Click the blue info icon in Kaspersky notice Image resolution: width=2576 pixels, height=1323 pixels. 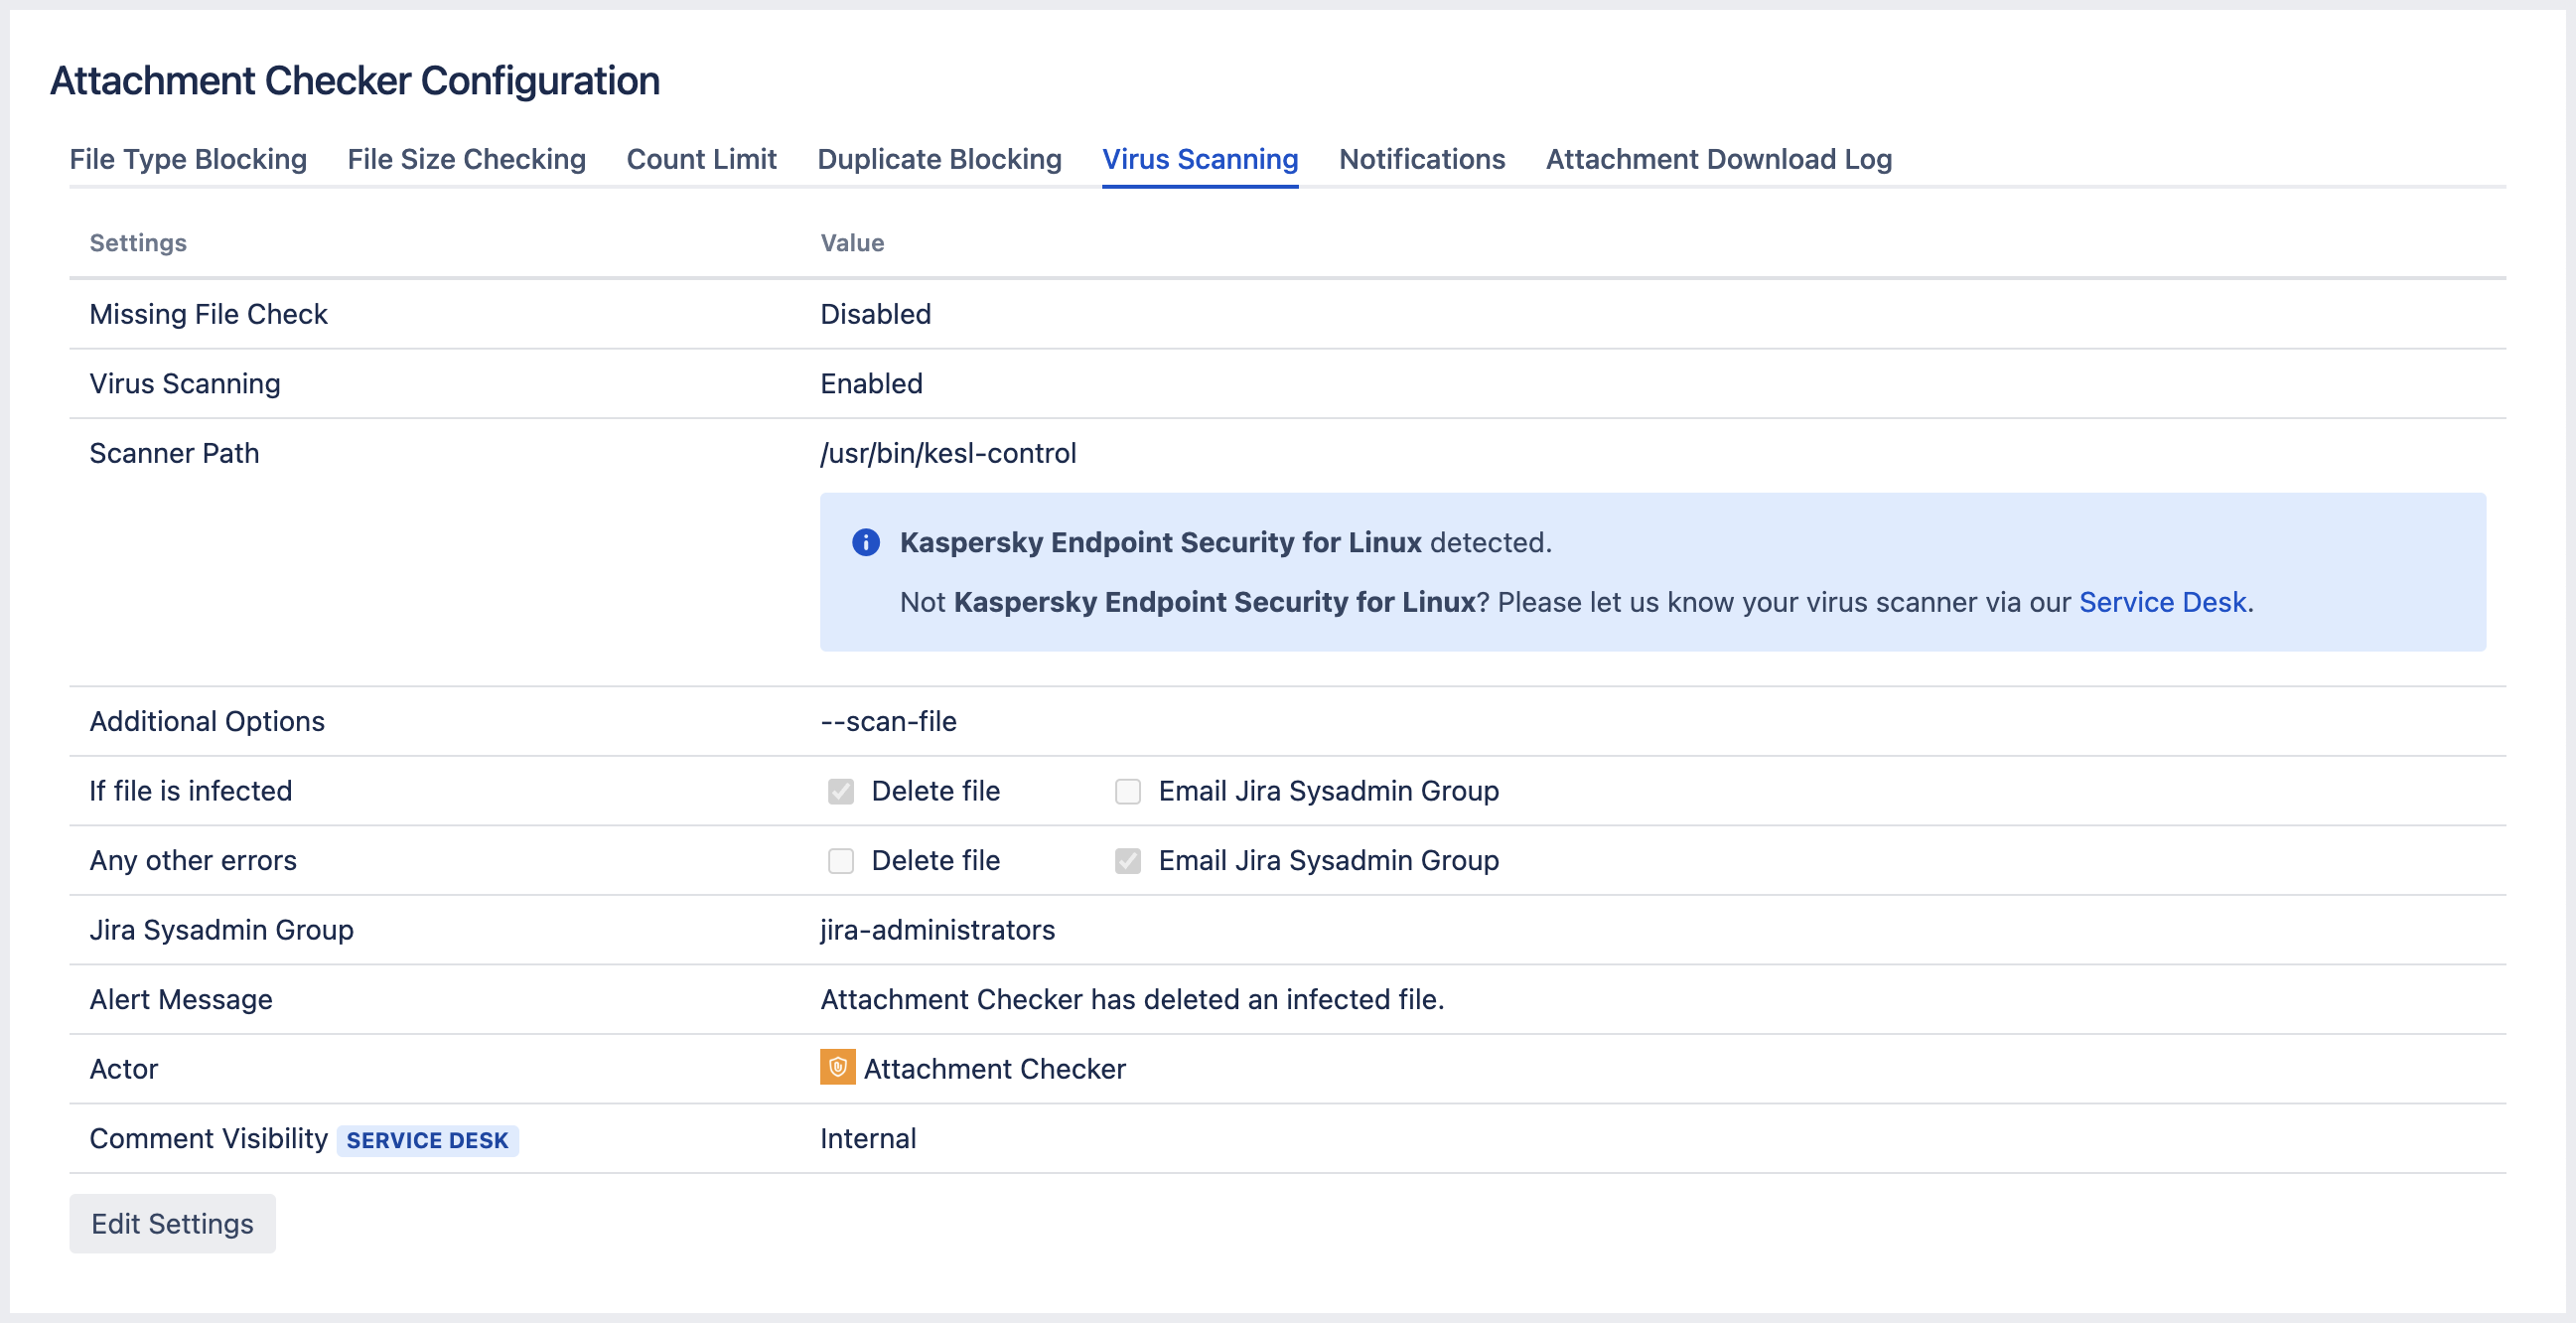point(865,542)
